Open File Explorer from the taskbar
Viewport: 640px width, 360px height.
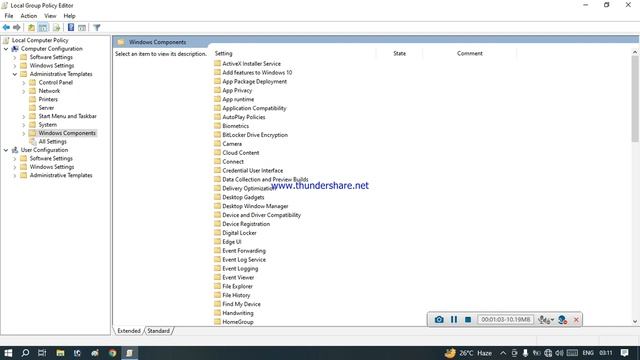[x=60, y=353]
